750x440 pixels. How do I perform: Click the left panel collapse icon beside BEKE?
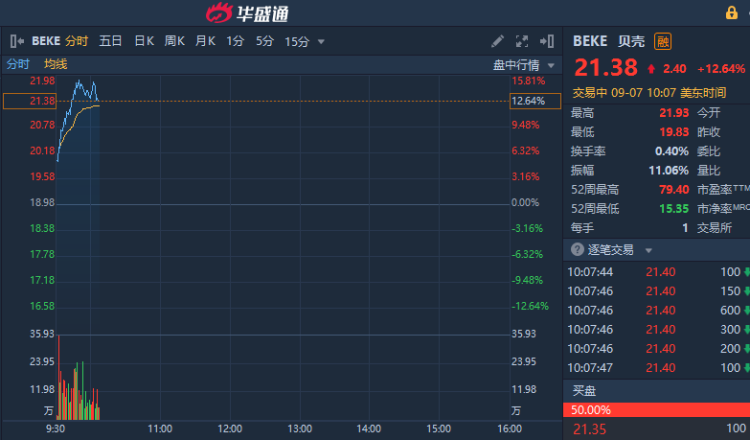[16, 41]
